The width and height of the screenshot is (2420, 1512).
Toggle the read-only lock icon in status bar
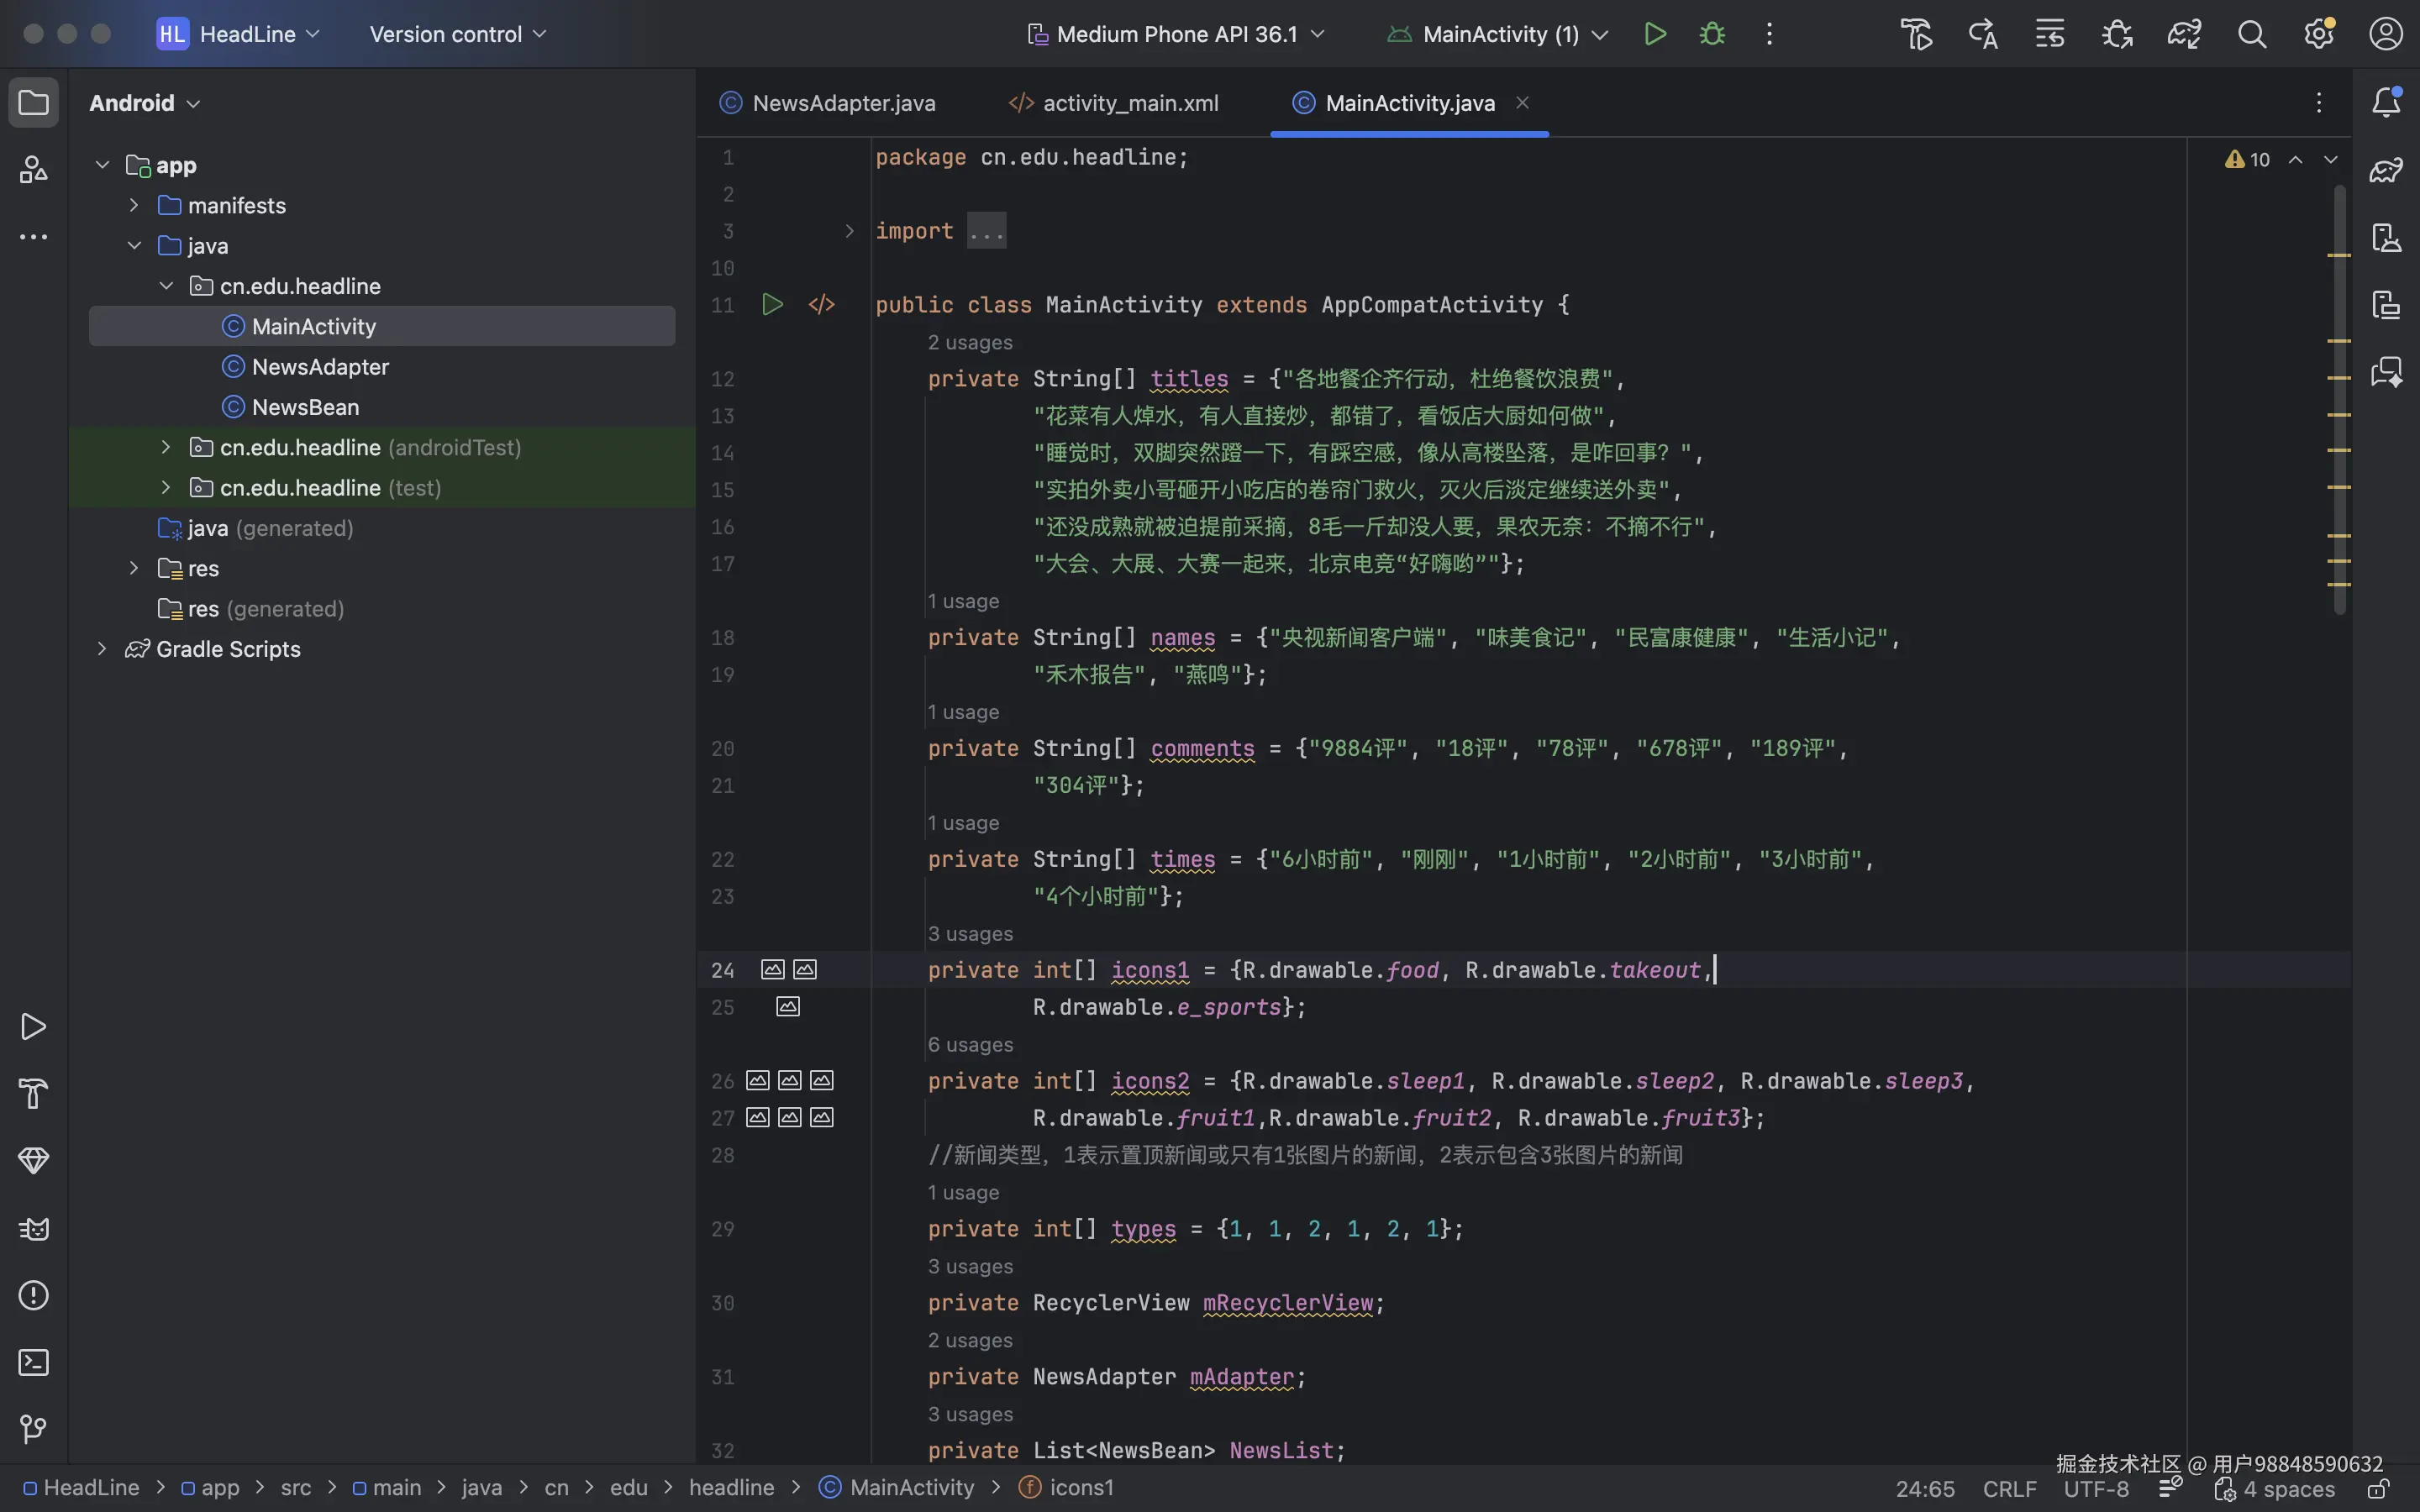pos(2378,1488)
